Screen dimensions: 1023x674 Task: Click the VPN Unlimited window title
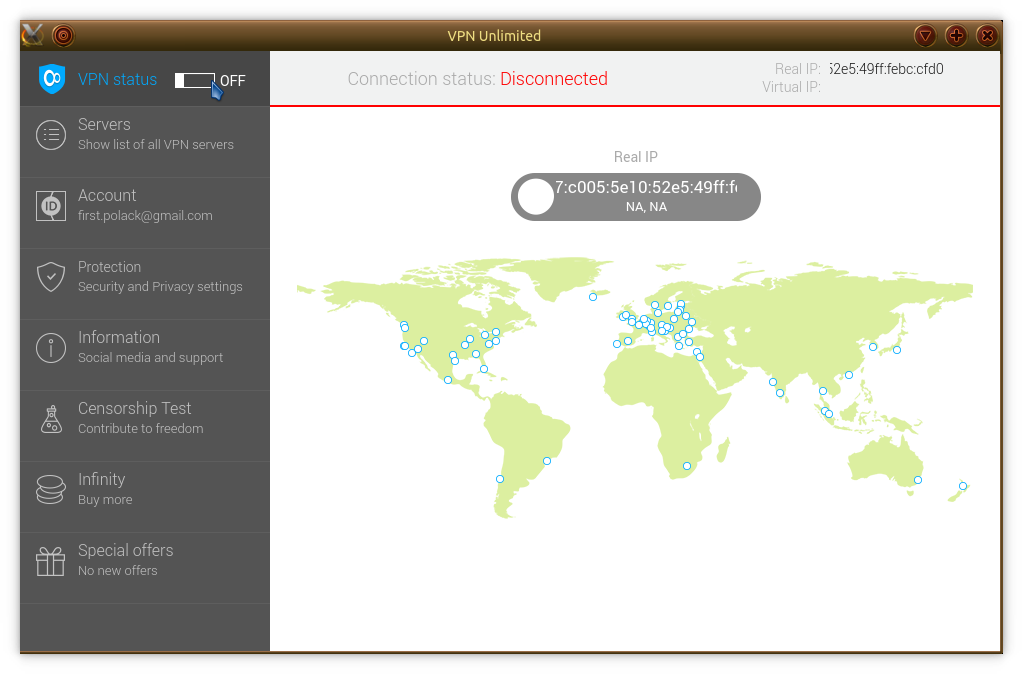495,36
